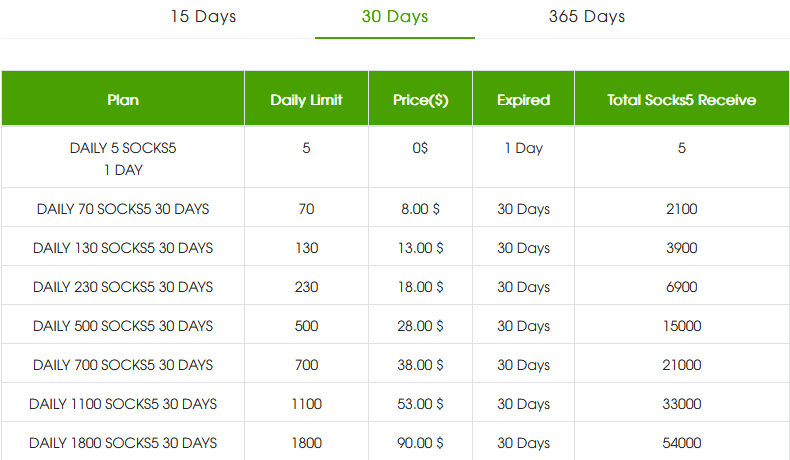Screen dimensions: 790x460
Task: Open the 365 Days tab
Action: click(x=587, y=17)
